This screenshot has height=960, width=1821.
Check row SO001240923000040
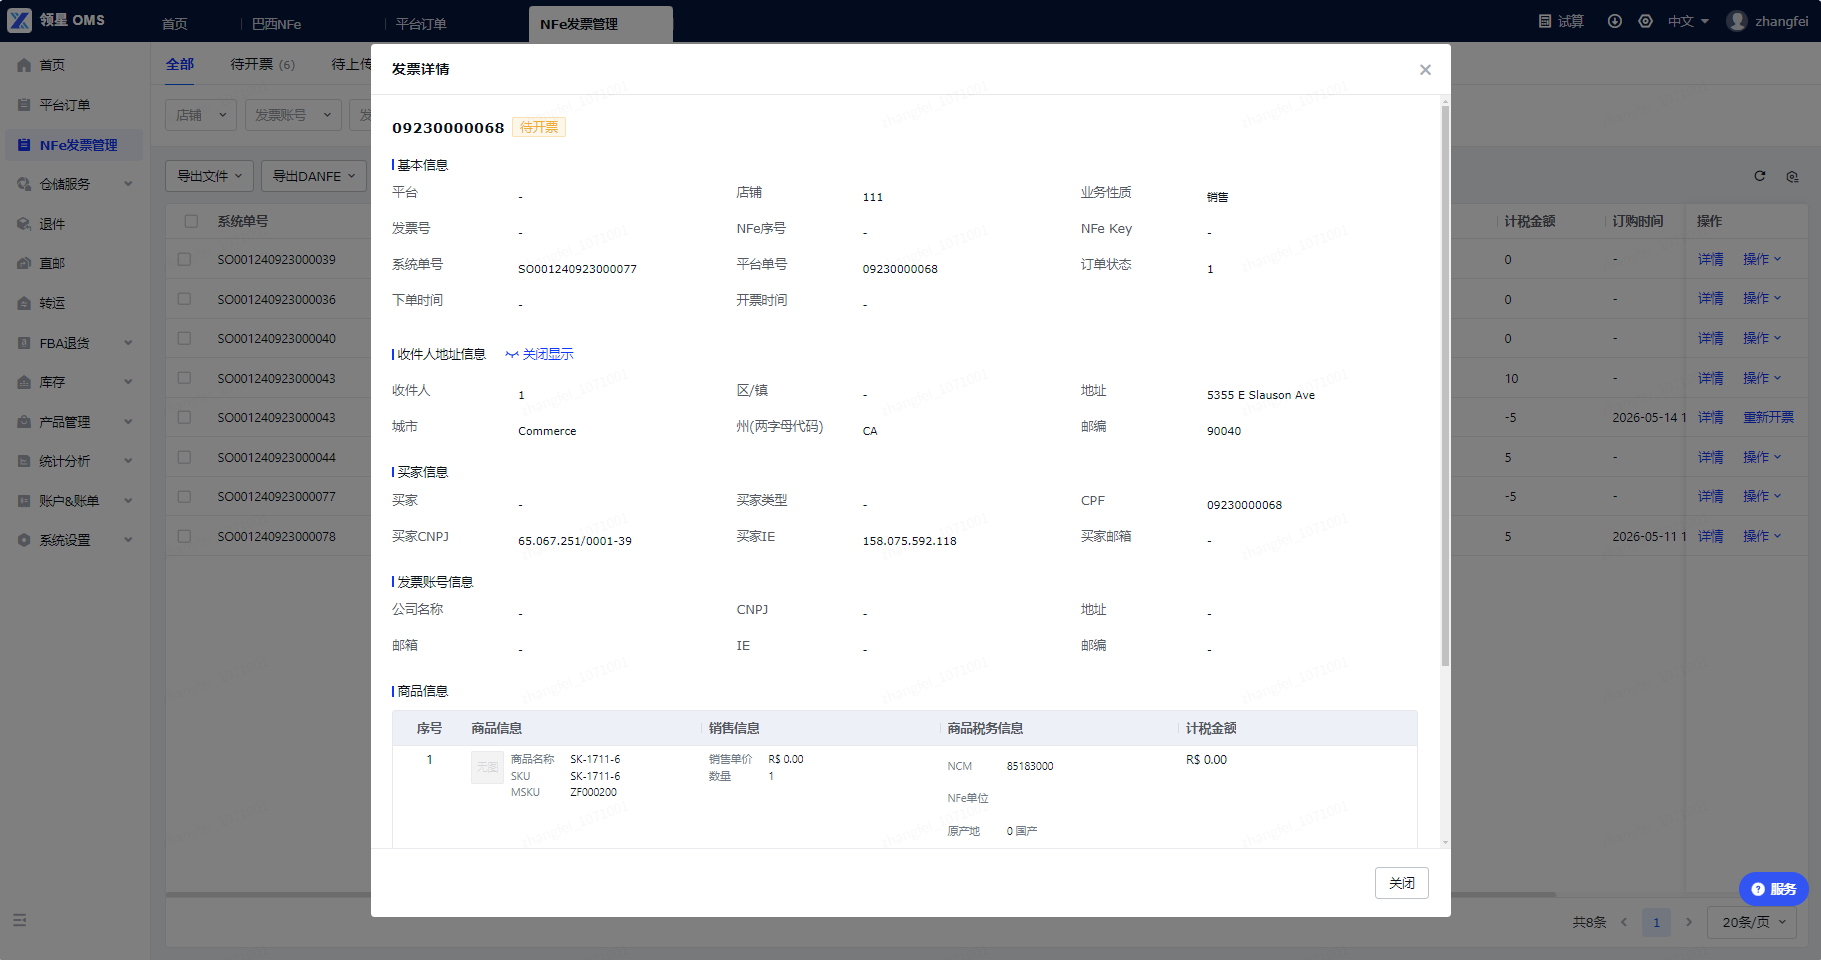point(184,338)
